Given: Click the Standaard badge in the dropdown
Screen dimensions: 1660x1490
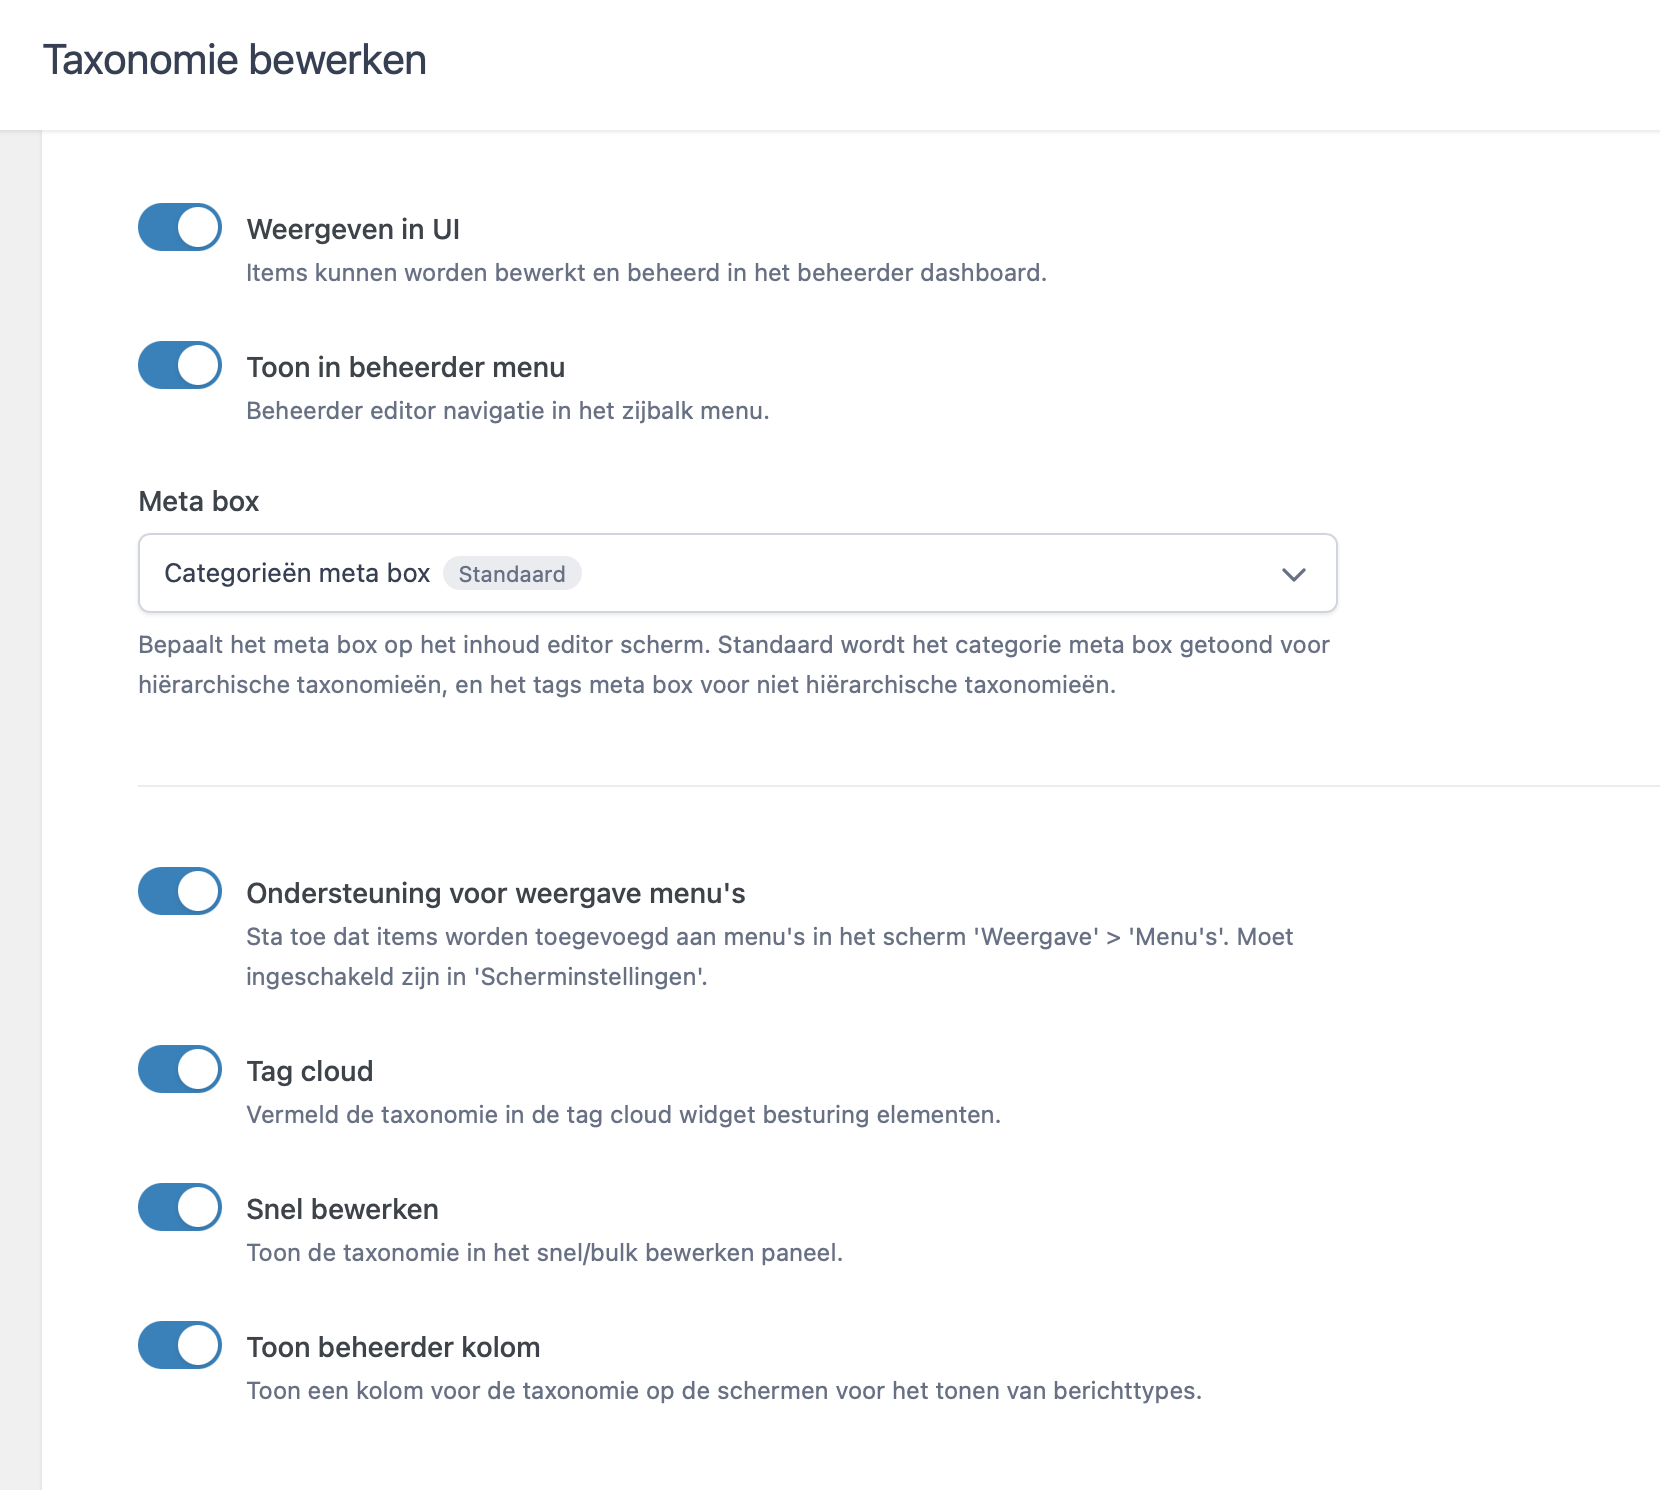Looking at the screenshot, I should pos(512,574).
